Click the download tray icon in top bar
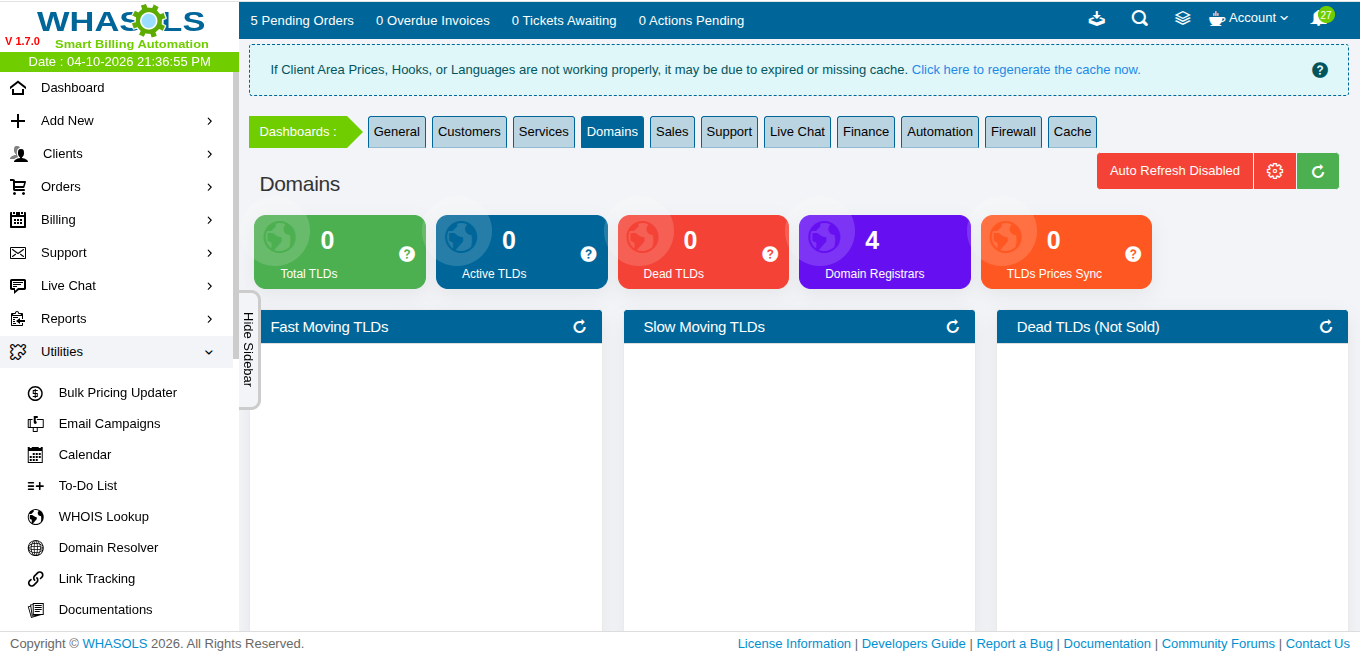 [x=1097, y=19]
